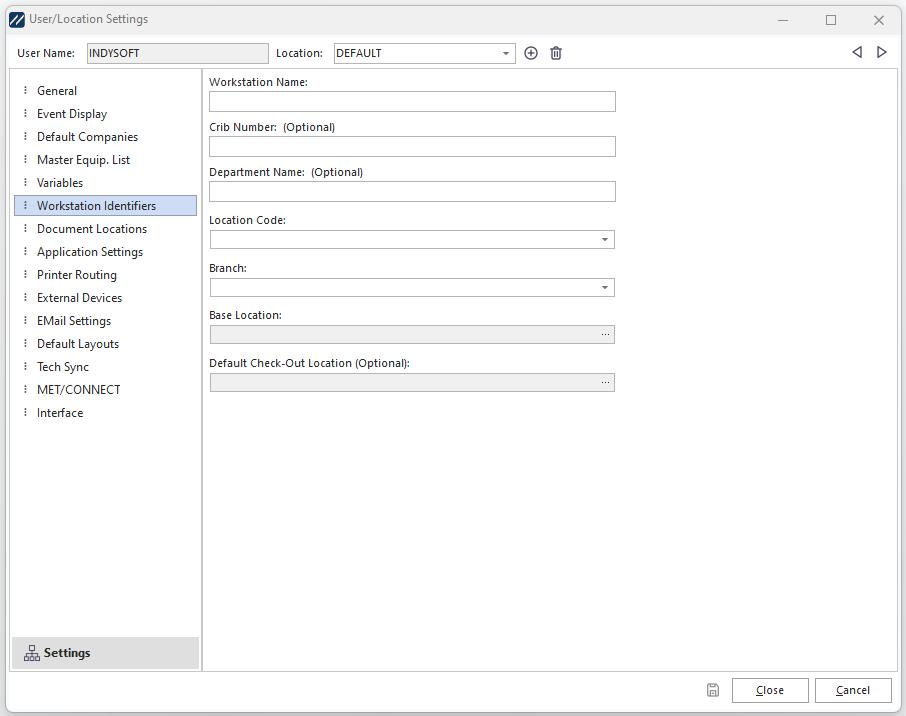Go to previous record with left arrow
This screenshot has height=716, width=906.
click(857, 52)
